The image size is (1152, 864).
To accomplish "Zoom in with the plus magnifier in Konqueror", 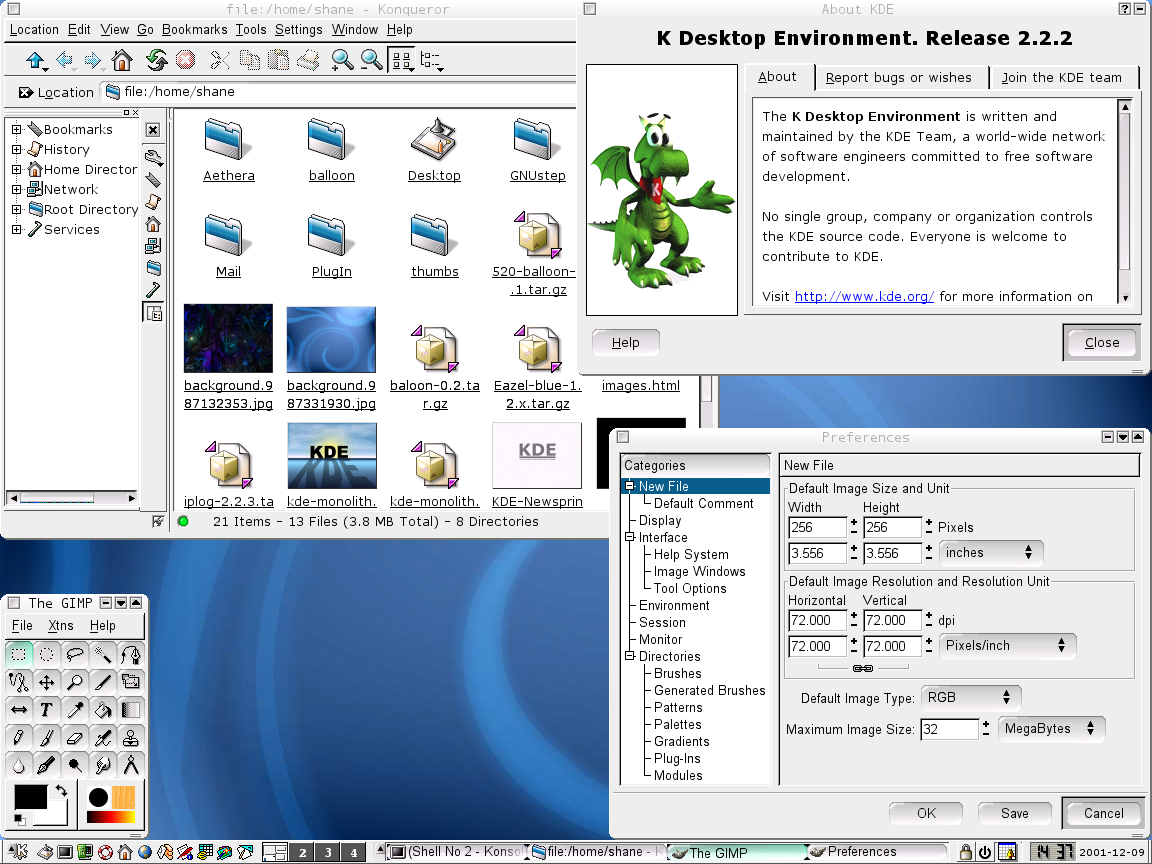I will click(x=342, y=60).
